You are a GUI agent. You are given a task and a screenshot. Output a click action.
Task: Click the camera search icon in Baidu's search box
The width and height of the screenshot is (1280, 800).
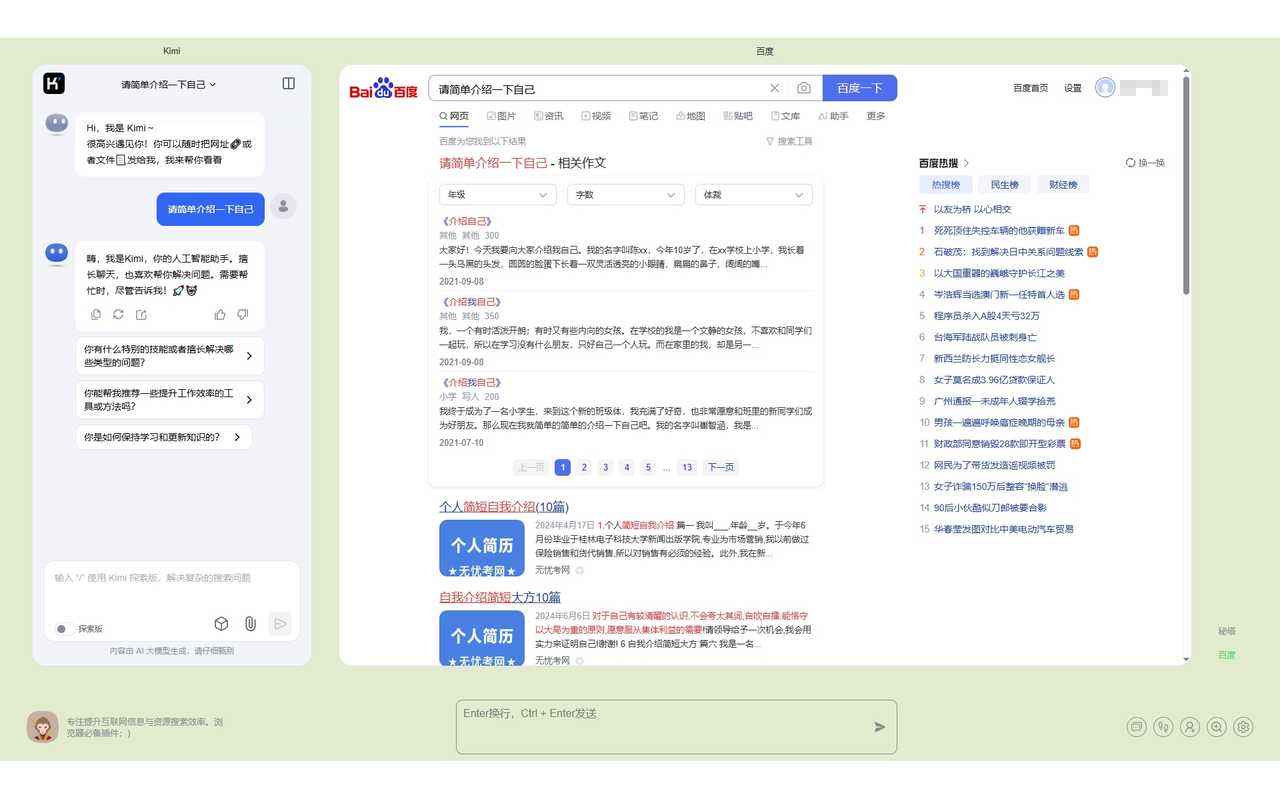(x=804, y=88)
